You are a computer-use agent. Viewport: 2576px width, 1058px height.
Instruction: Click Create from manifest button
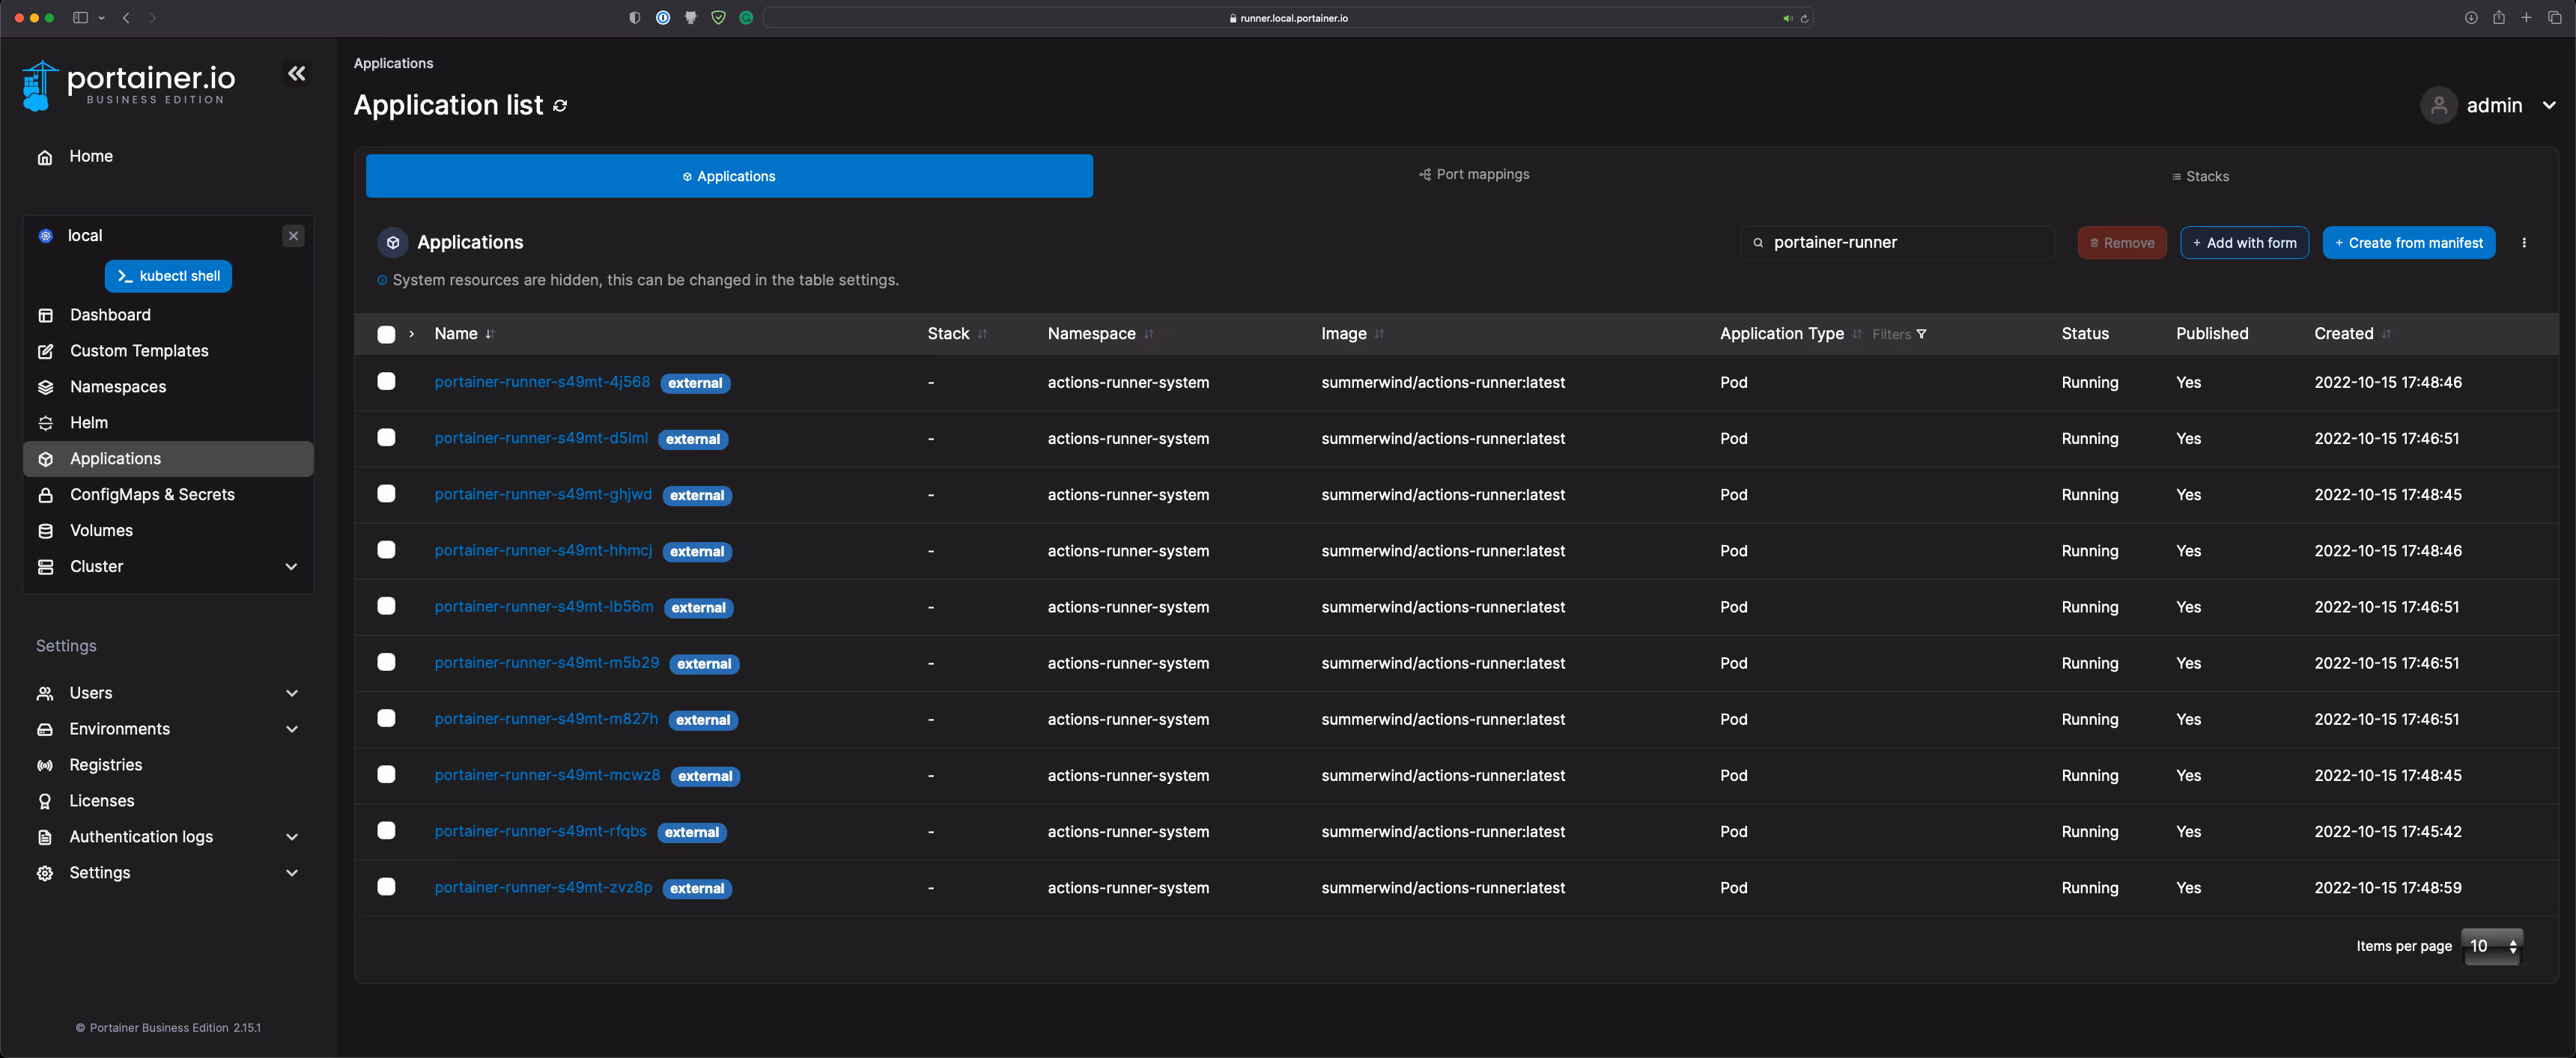pyautogui.click(x=2408, y=243)
